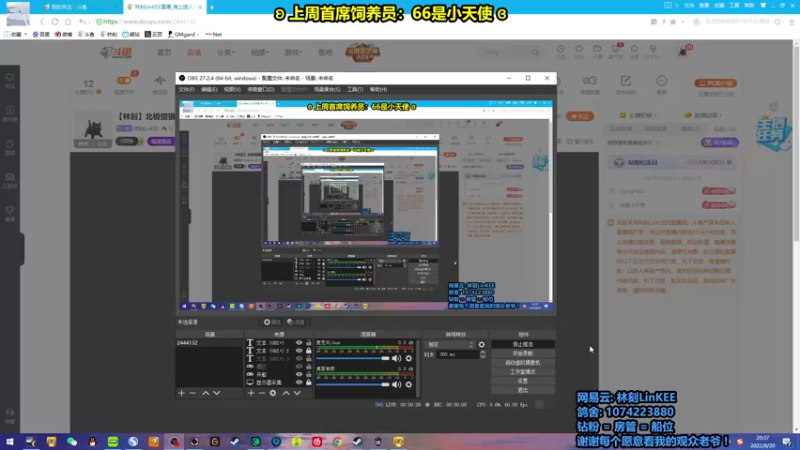Open OBS 场景集合(S) menu
This screenshot has height=450, width=800.
tap(327, 90)
